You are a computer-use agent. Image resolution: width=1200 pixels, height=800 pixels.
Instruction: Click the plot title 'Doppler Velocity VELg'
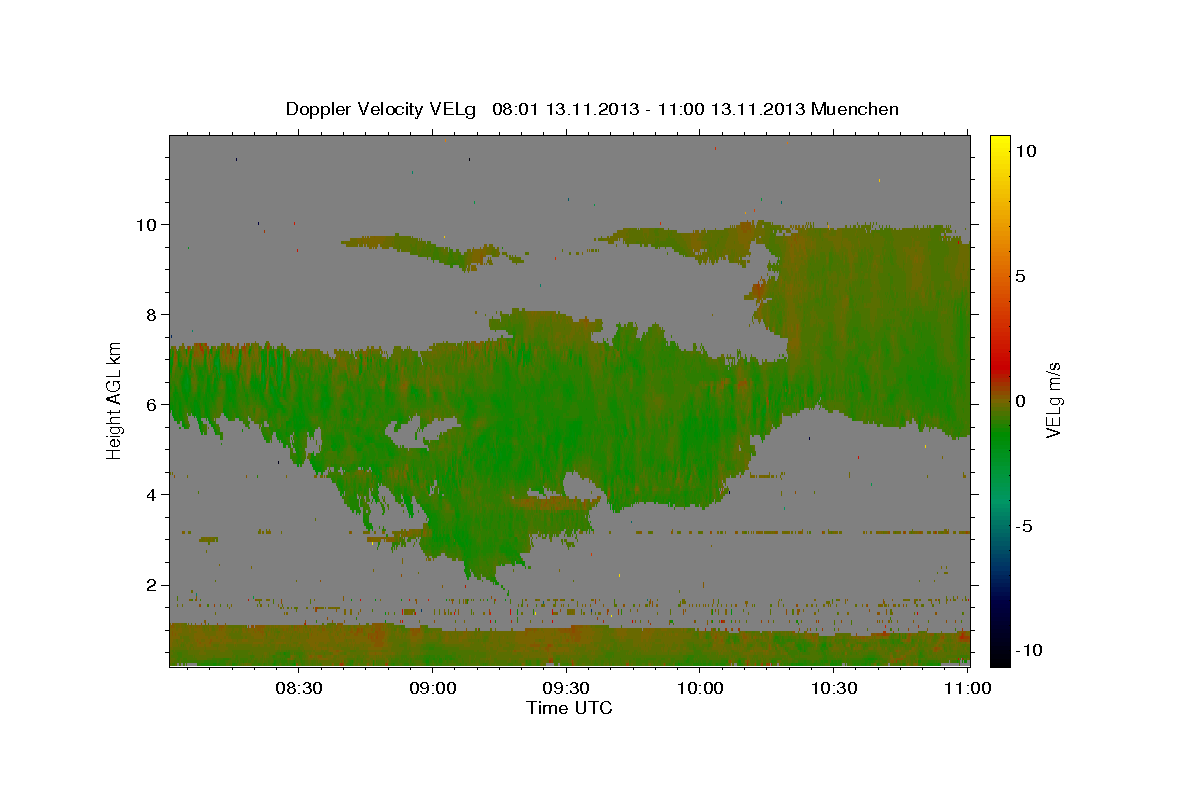381,109
